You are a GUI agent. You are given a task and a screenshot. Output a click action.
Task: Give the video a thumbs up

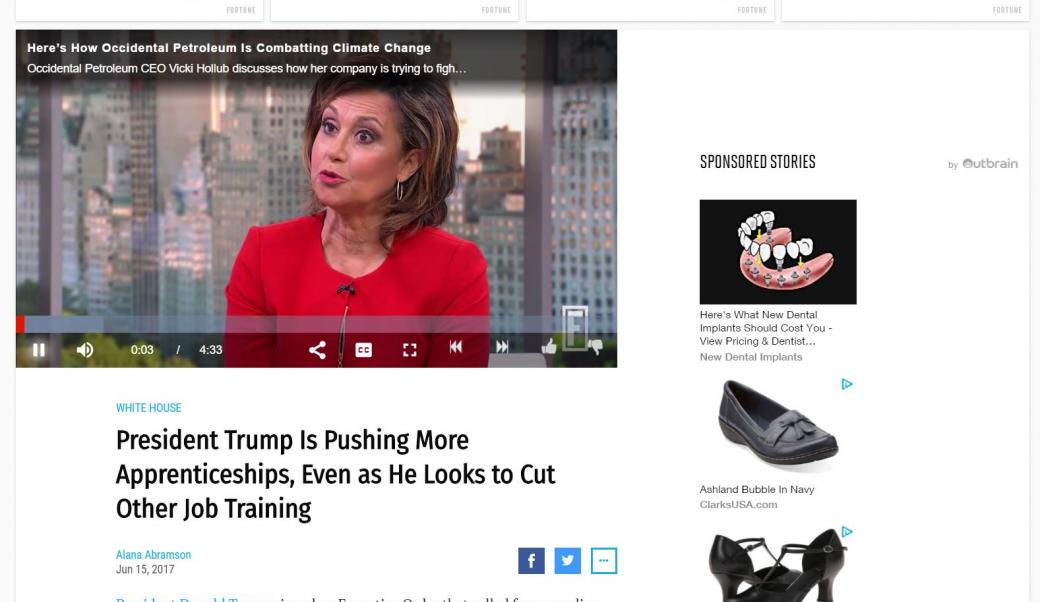click(x=549, y=346)
